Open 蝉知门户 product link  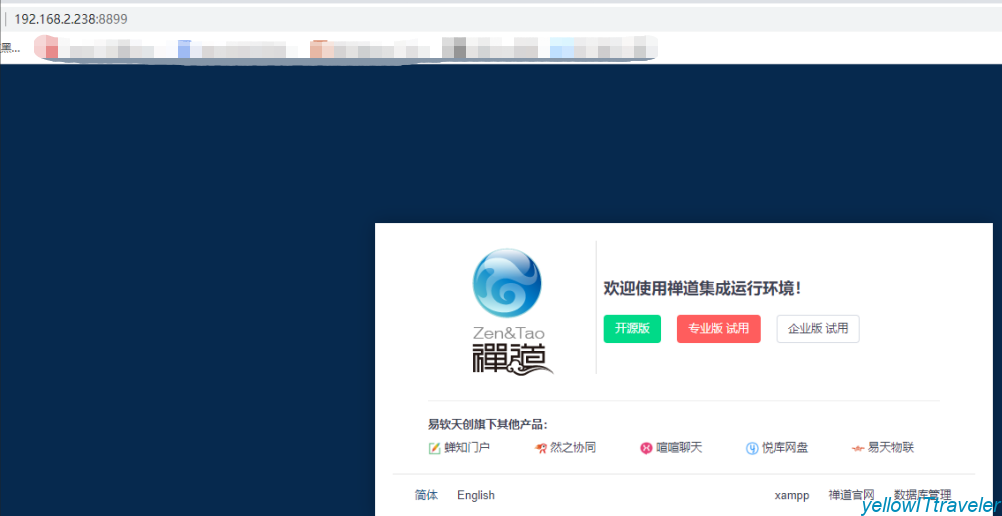(x=467, y=448)
